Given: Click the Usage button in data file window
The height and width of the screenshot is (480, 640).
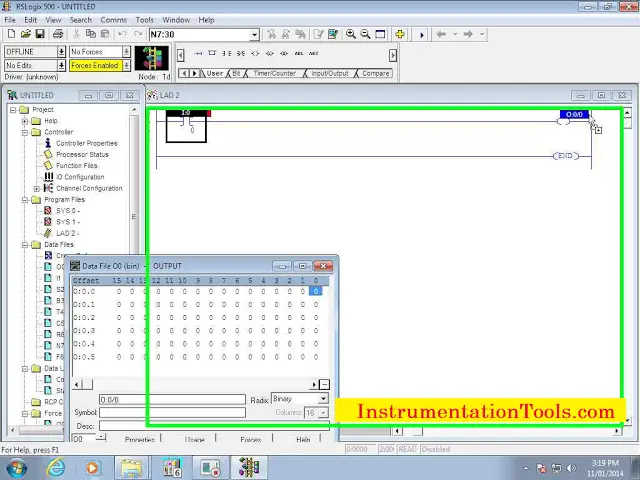Looking at the screenshot, I should (x=194, y=439).
